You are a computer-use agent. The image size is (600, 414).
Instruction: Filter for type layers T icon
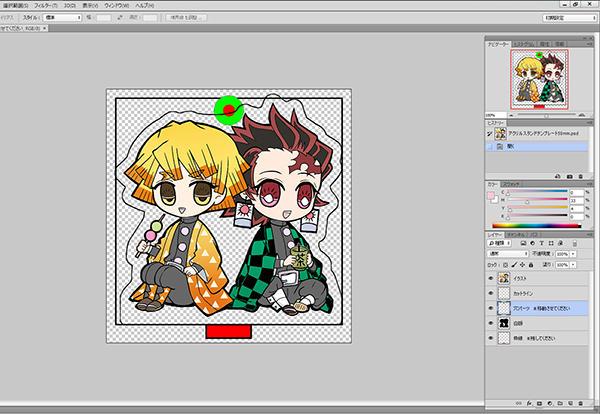[x=541, y=243]
